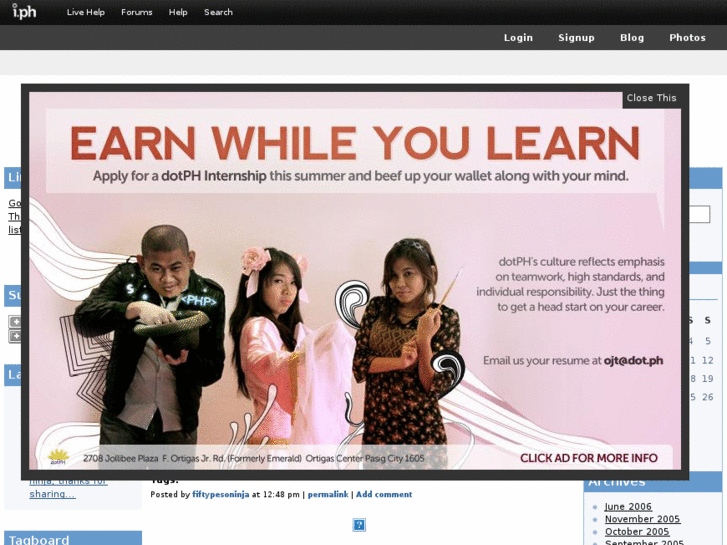Go to the Login page

coord(518,38)
